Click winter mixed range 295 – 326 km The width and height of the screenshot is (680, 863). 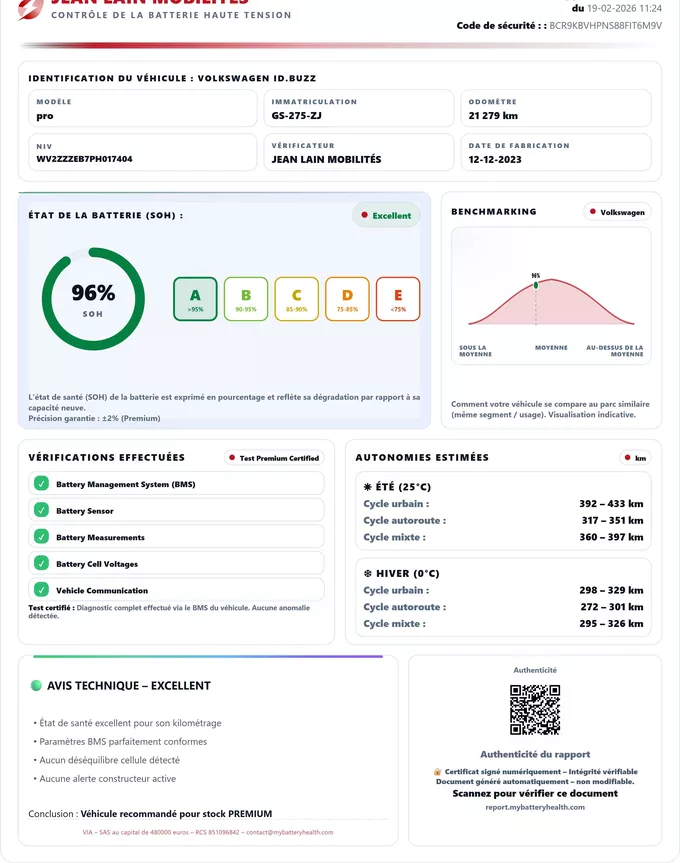(x=611, y=624)
